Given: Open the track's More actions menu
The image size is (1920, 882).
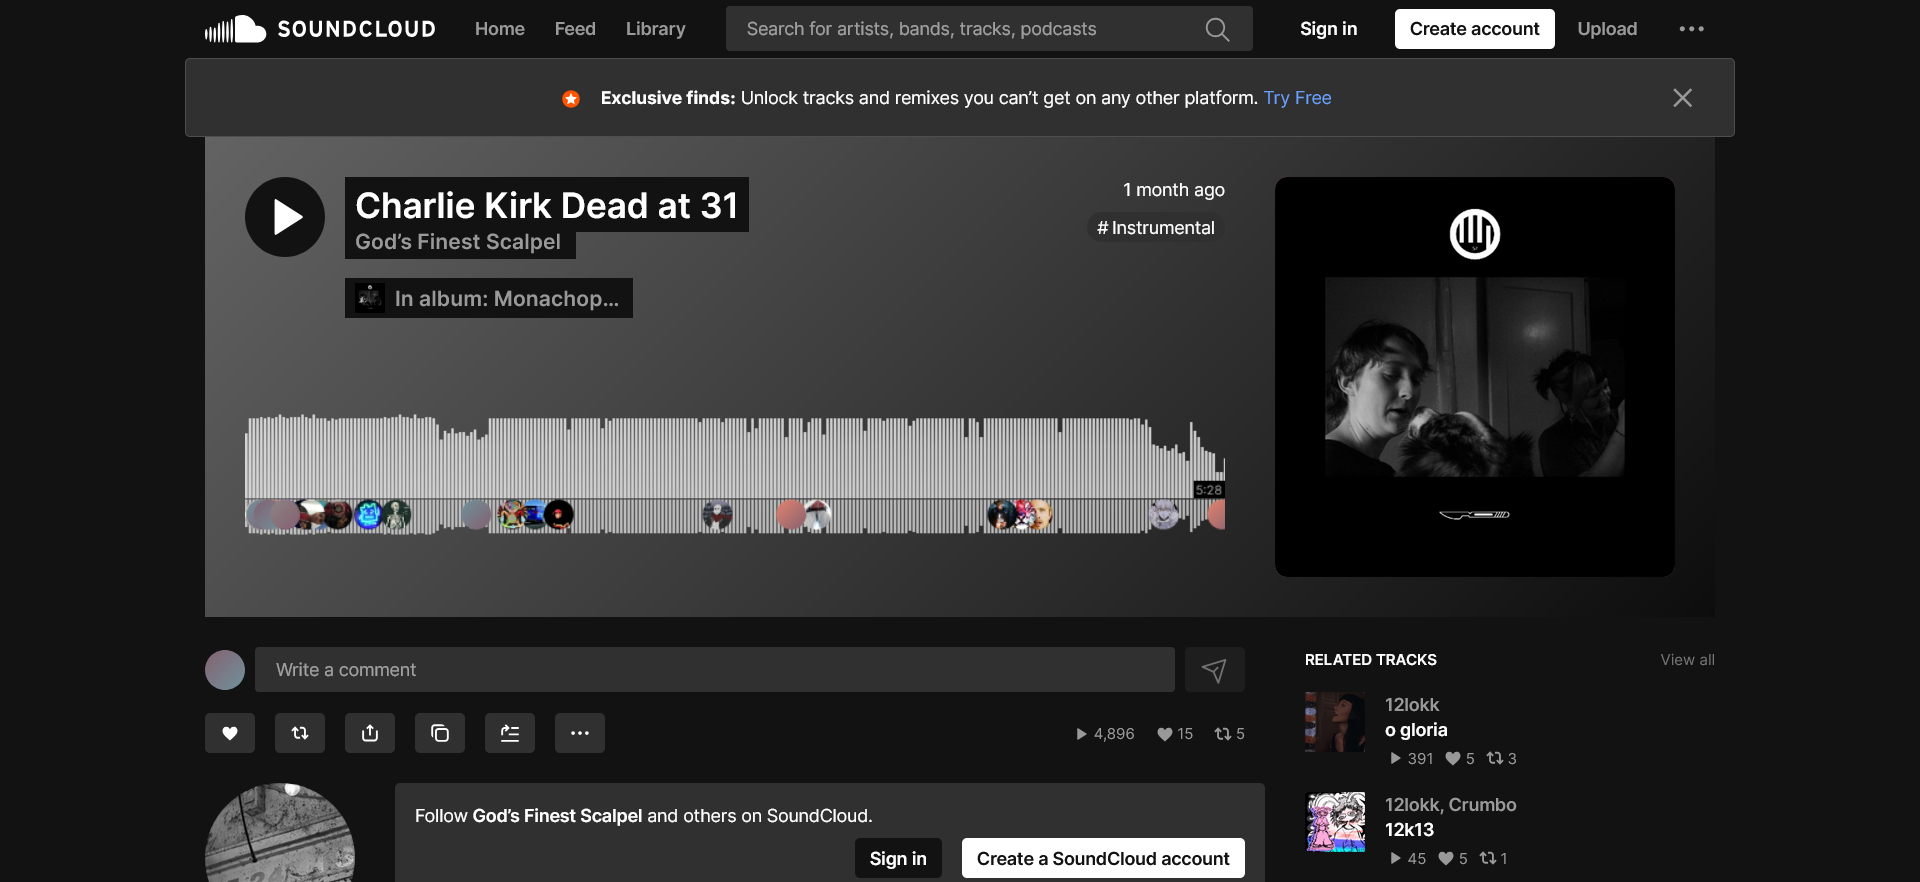Looking at the screenshot, I should [580, 733].
